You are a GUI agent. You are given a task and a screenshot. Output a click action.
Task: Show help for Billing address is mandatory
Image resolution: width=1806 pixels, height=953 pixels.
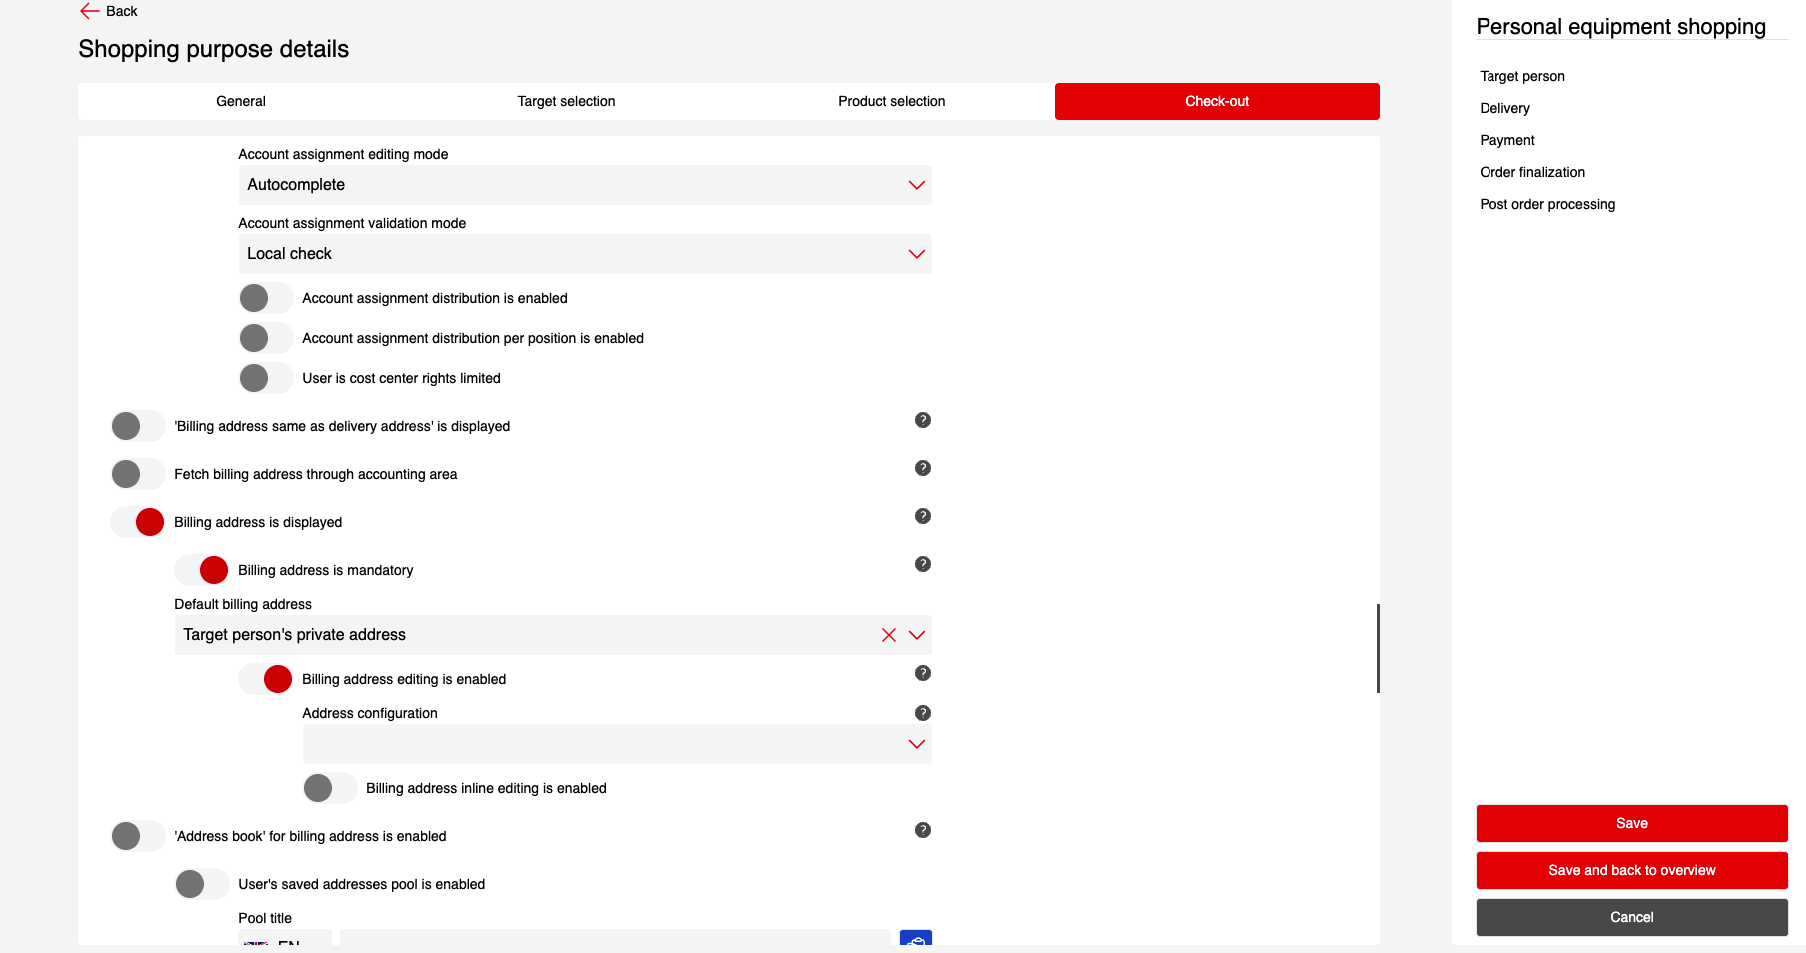(x=922, y=564)
